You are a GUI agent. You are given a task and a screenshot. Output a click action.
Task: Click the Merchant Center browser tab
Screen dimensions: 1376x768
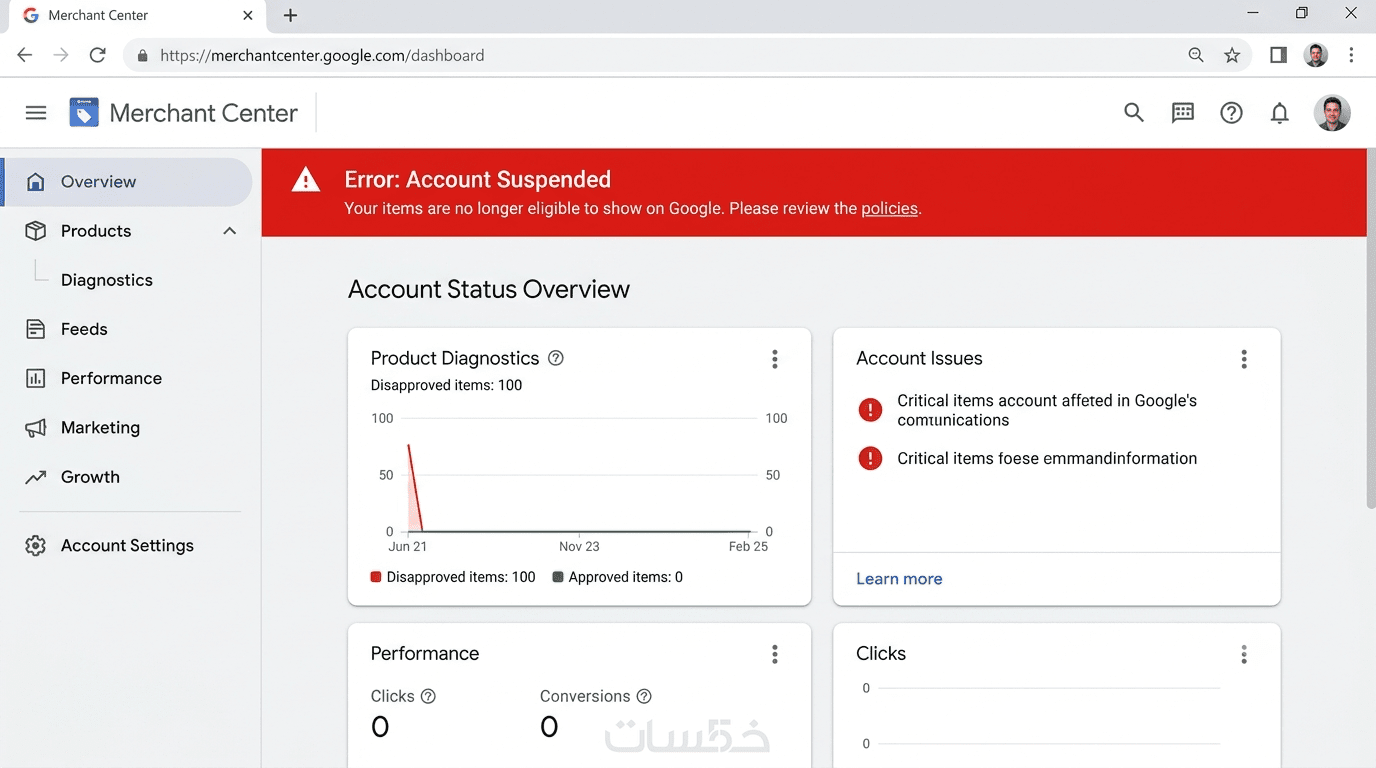[x=139, y=16]
